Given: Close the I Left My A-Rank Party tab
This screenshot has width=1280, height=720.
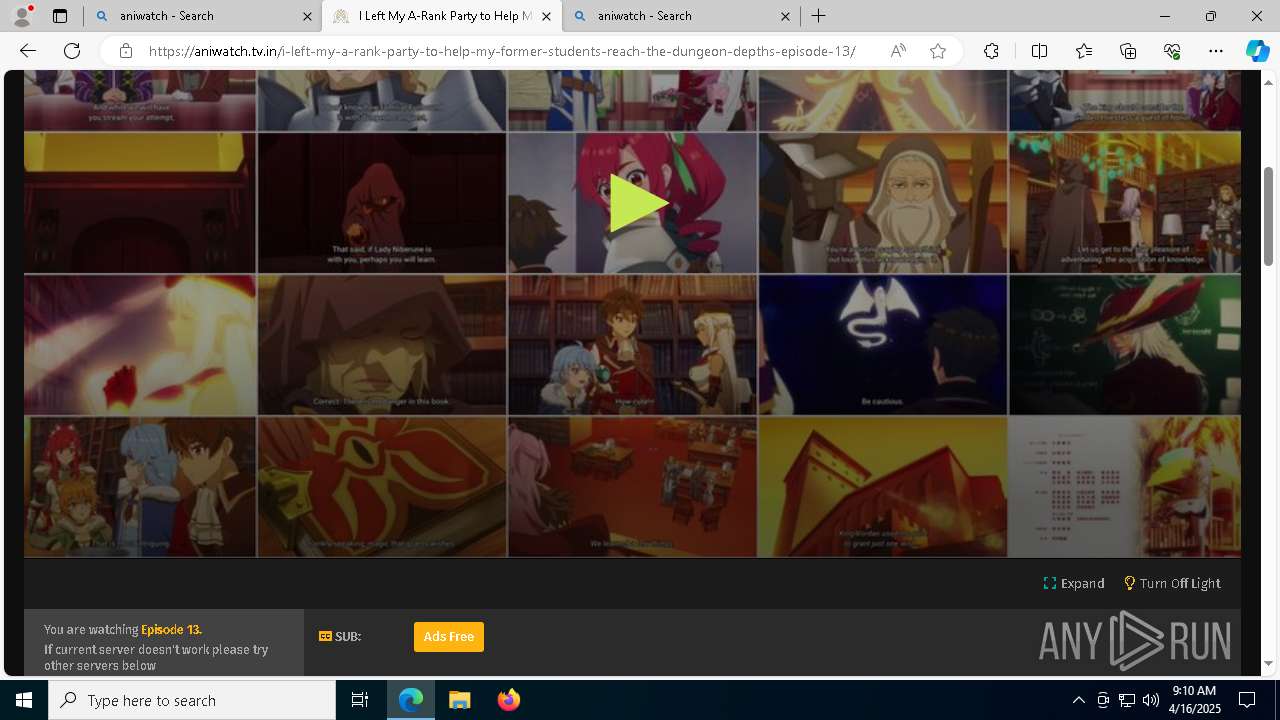Looking at the screenshot, I should (546, 16).
